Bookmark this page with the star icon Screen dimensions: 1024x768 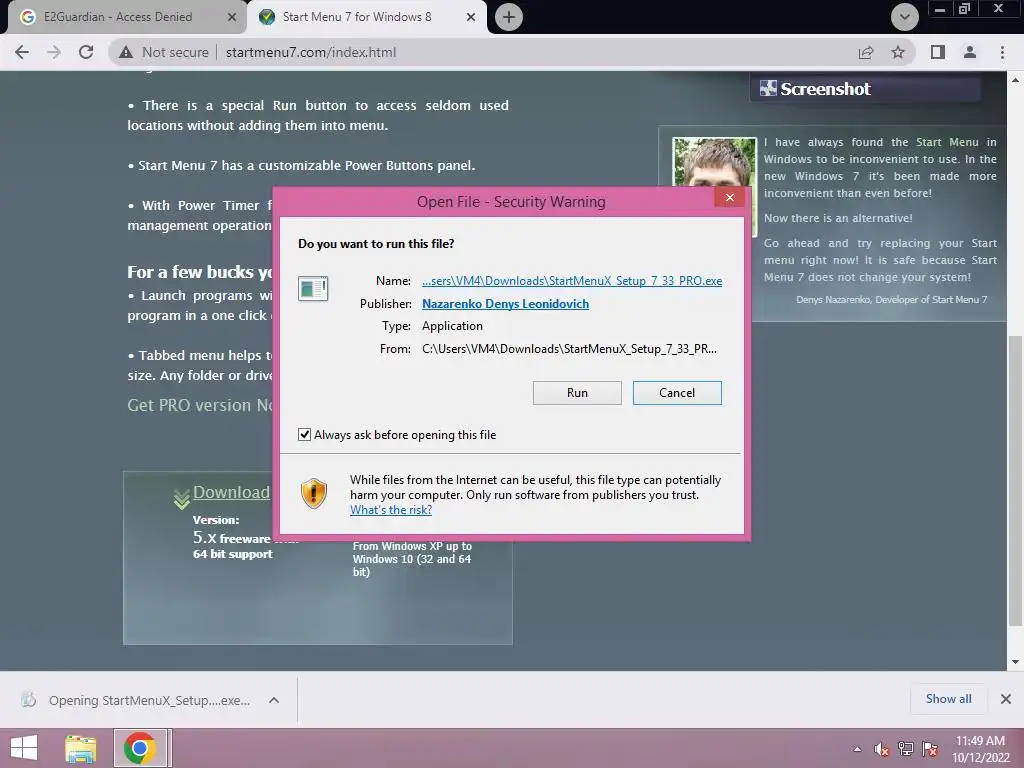(x=898, y=52)
